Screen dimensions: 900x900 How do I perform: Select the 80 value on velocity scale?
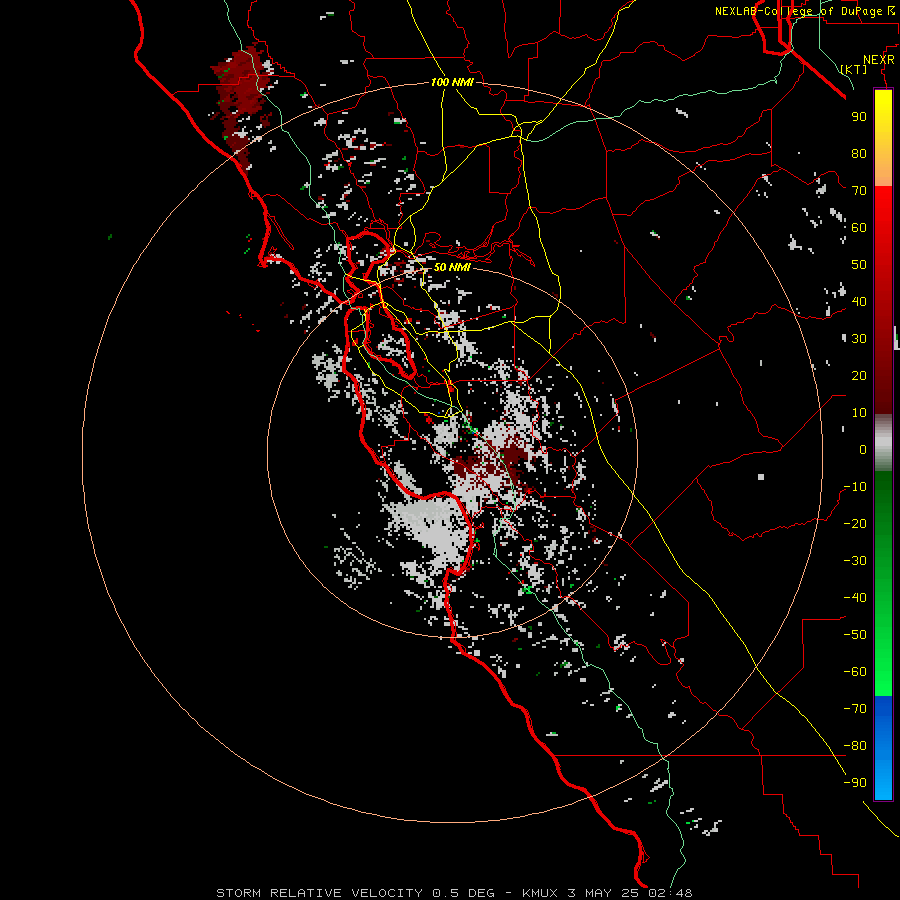859,154
